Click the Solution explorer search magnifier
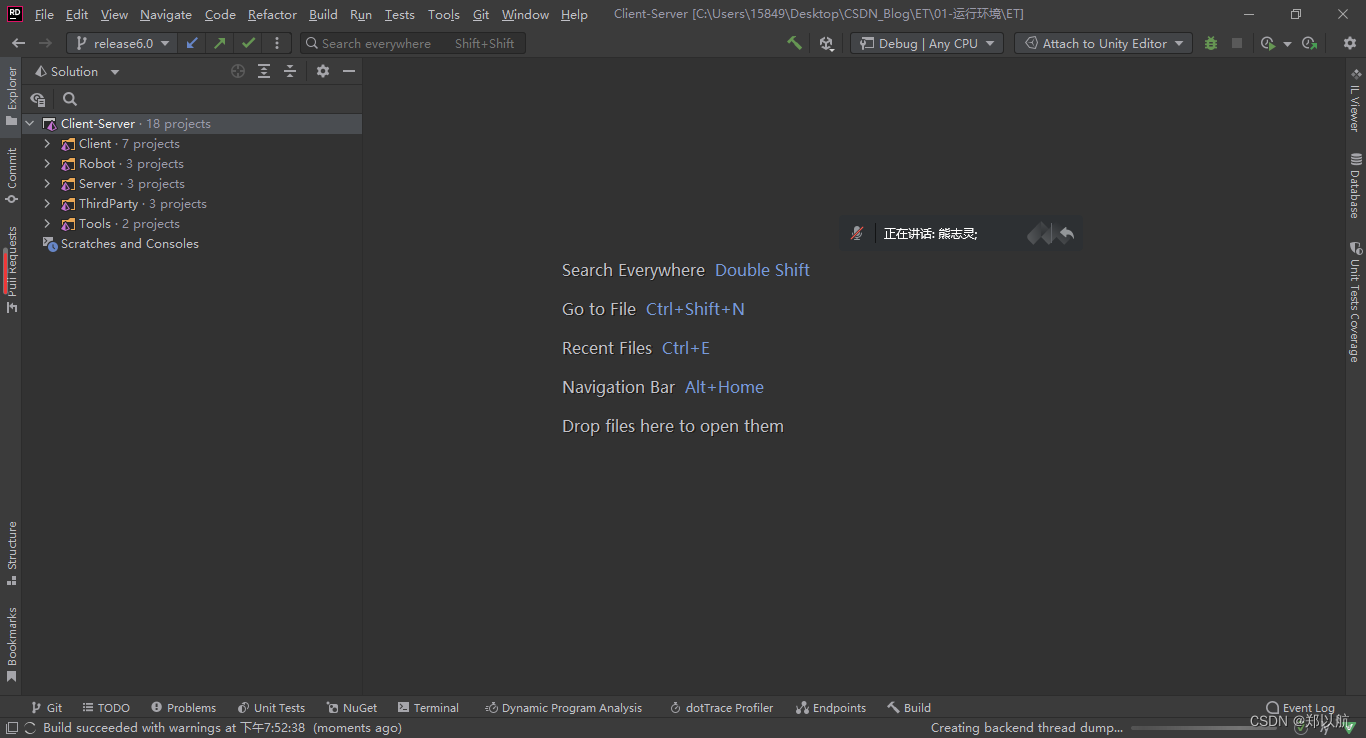Image resolution: width=1366 pixels, height=738 pixels. (x=70, y=99)
